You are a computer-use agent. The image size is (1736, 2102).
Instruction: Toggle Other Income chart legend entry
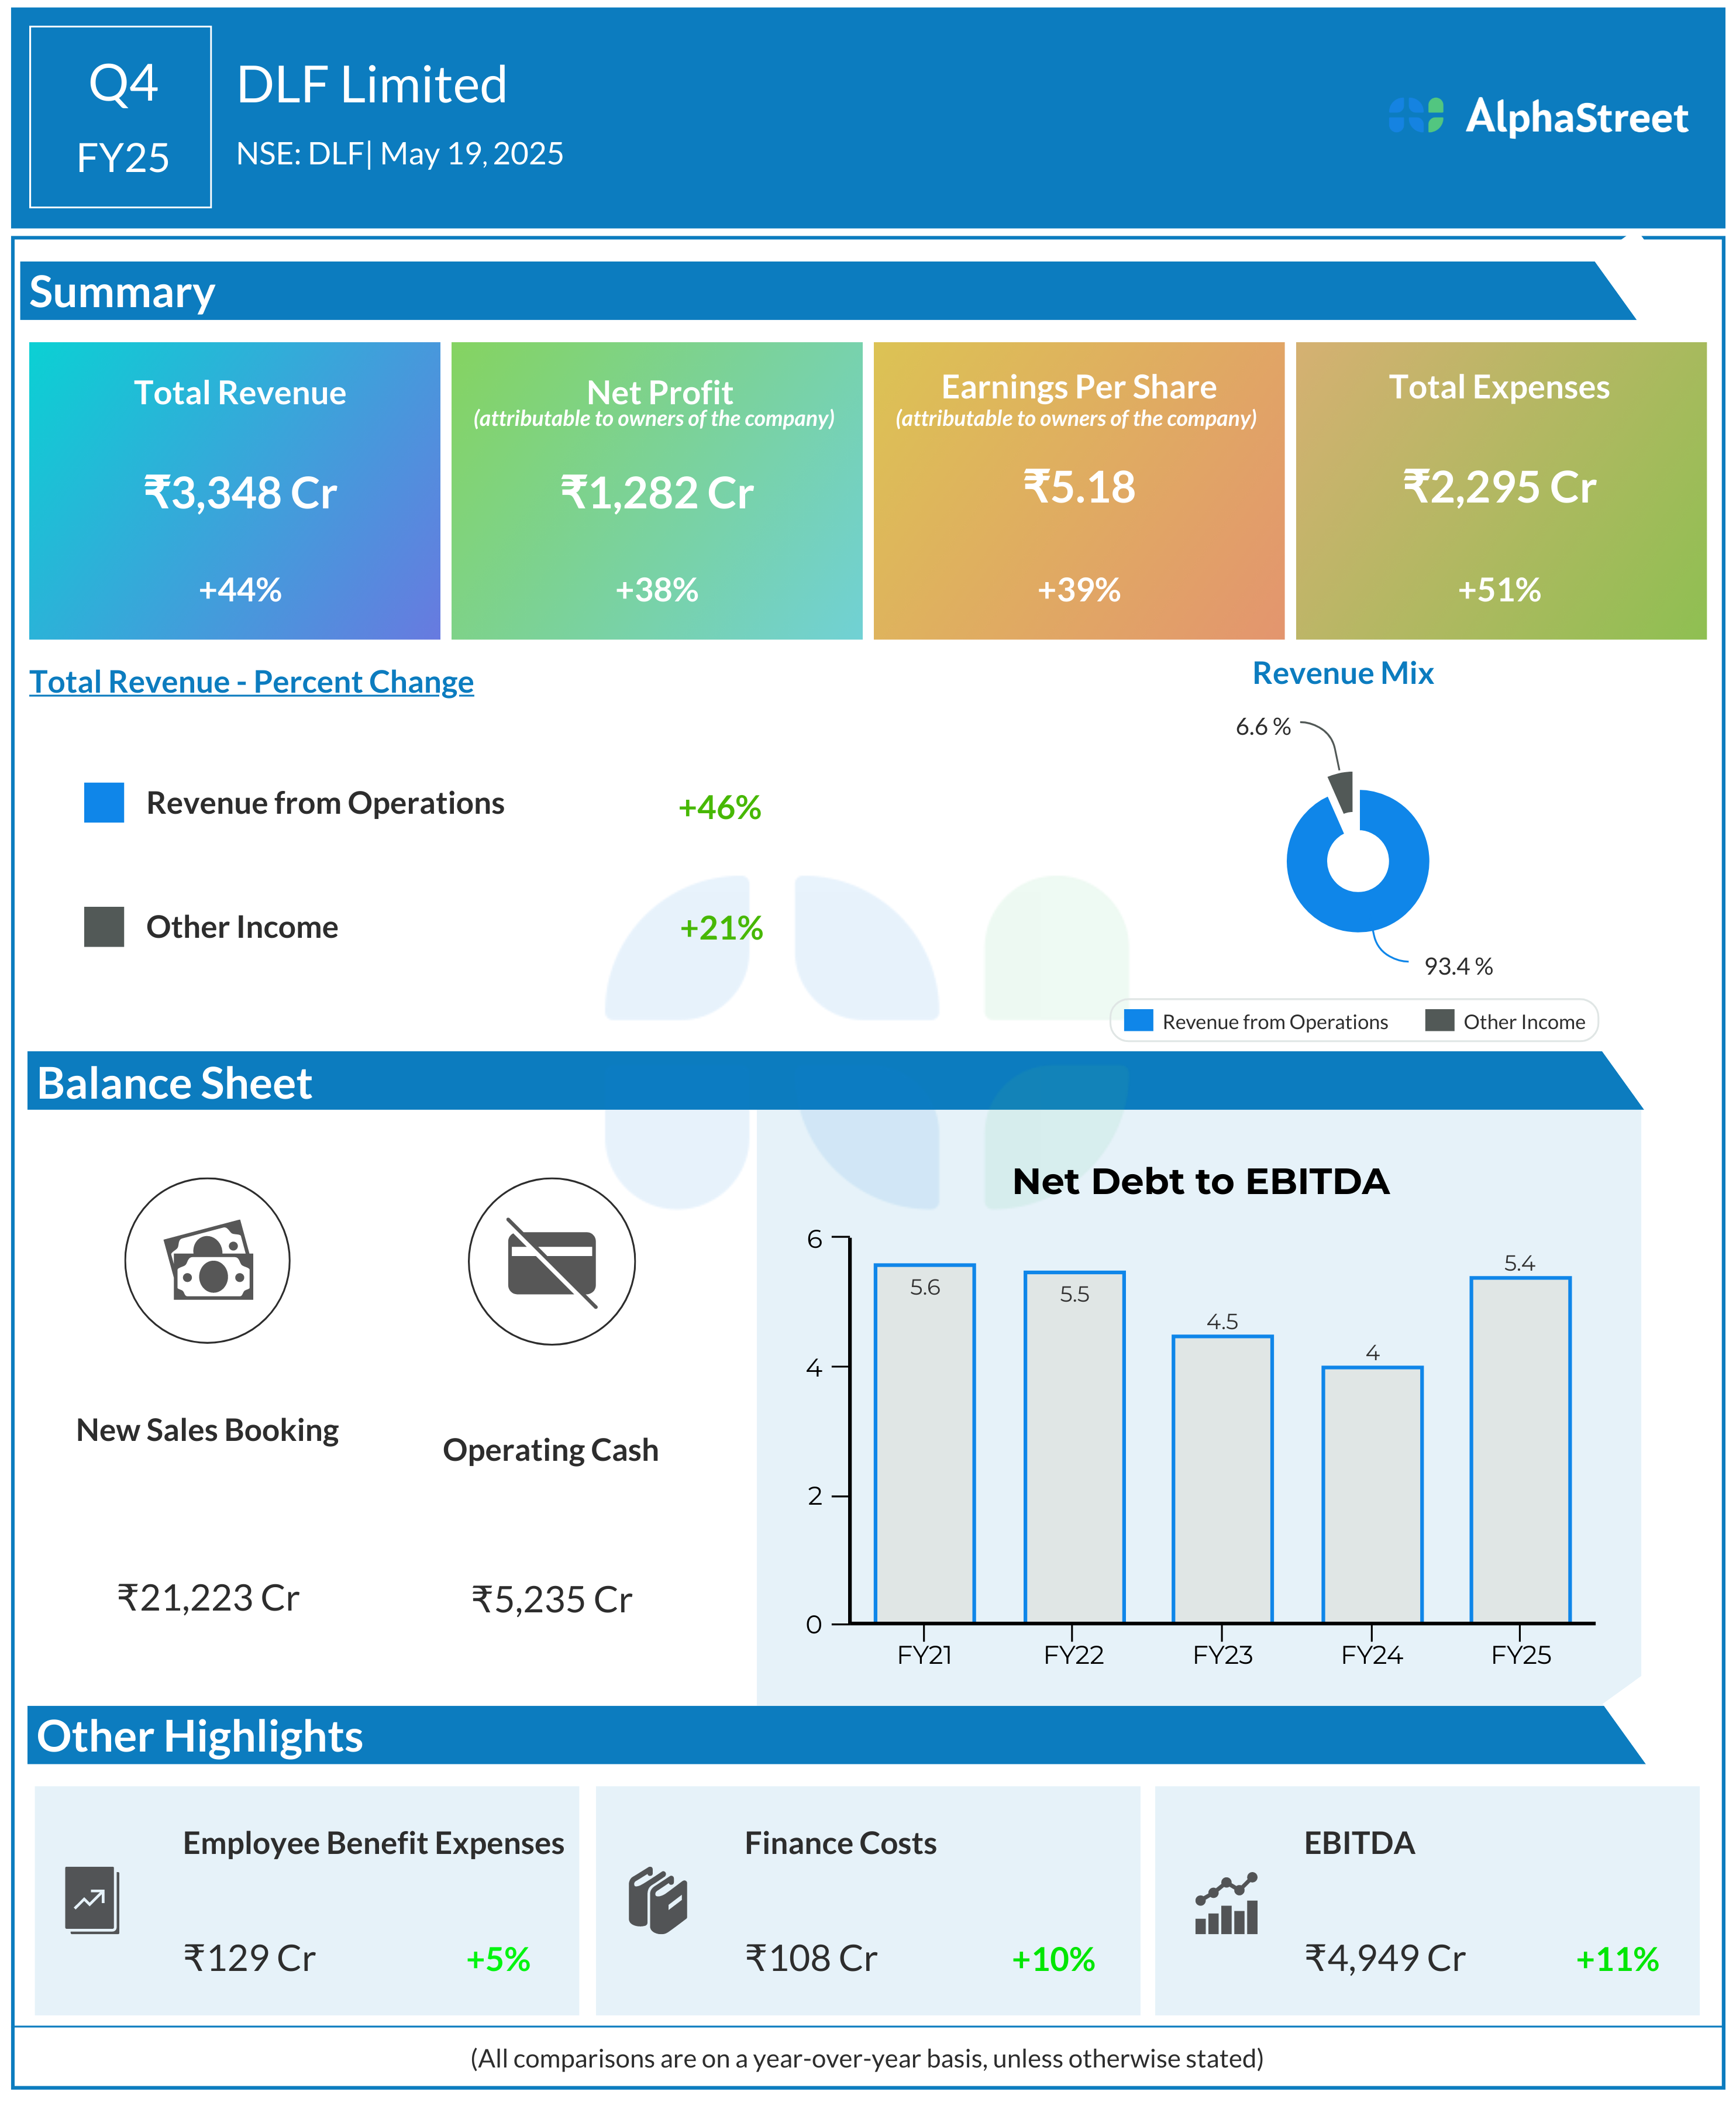pyautogui.click(x=1505, y=1021)
